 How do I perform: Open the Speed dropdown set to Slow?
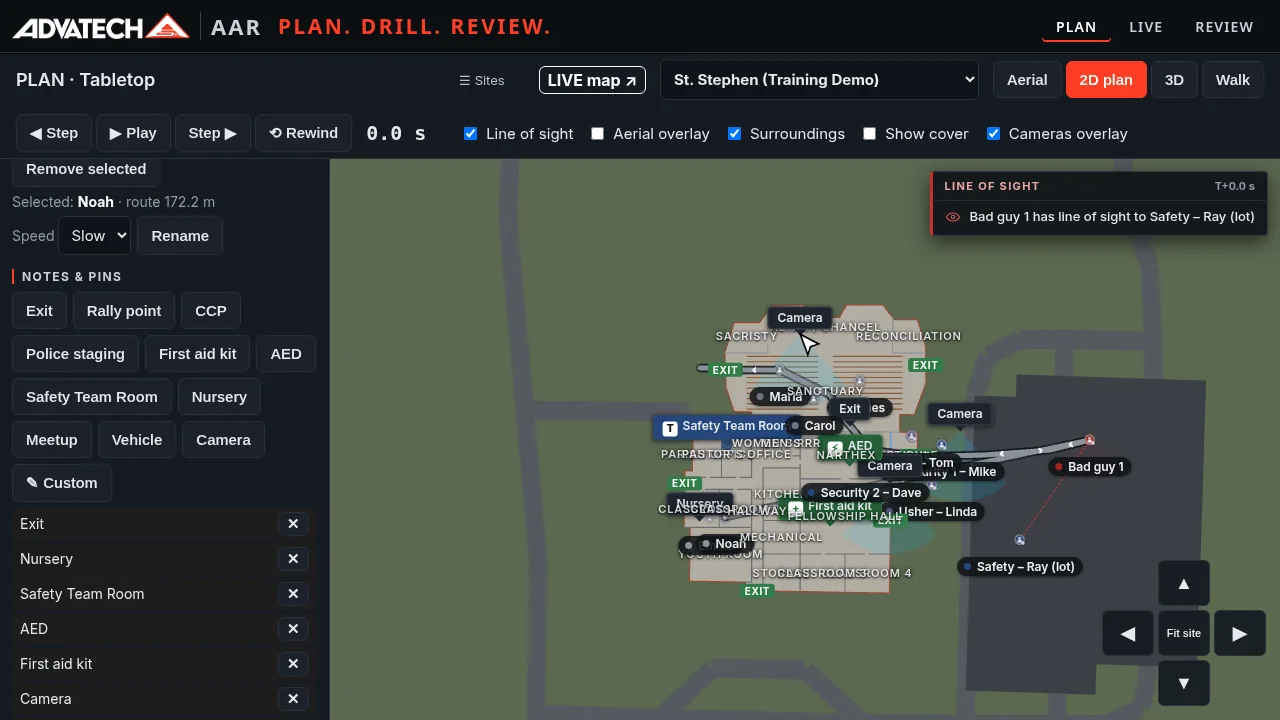click(x=95, y=236)
